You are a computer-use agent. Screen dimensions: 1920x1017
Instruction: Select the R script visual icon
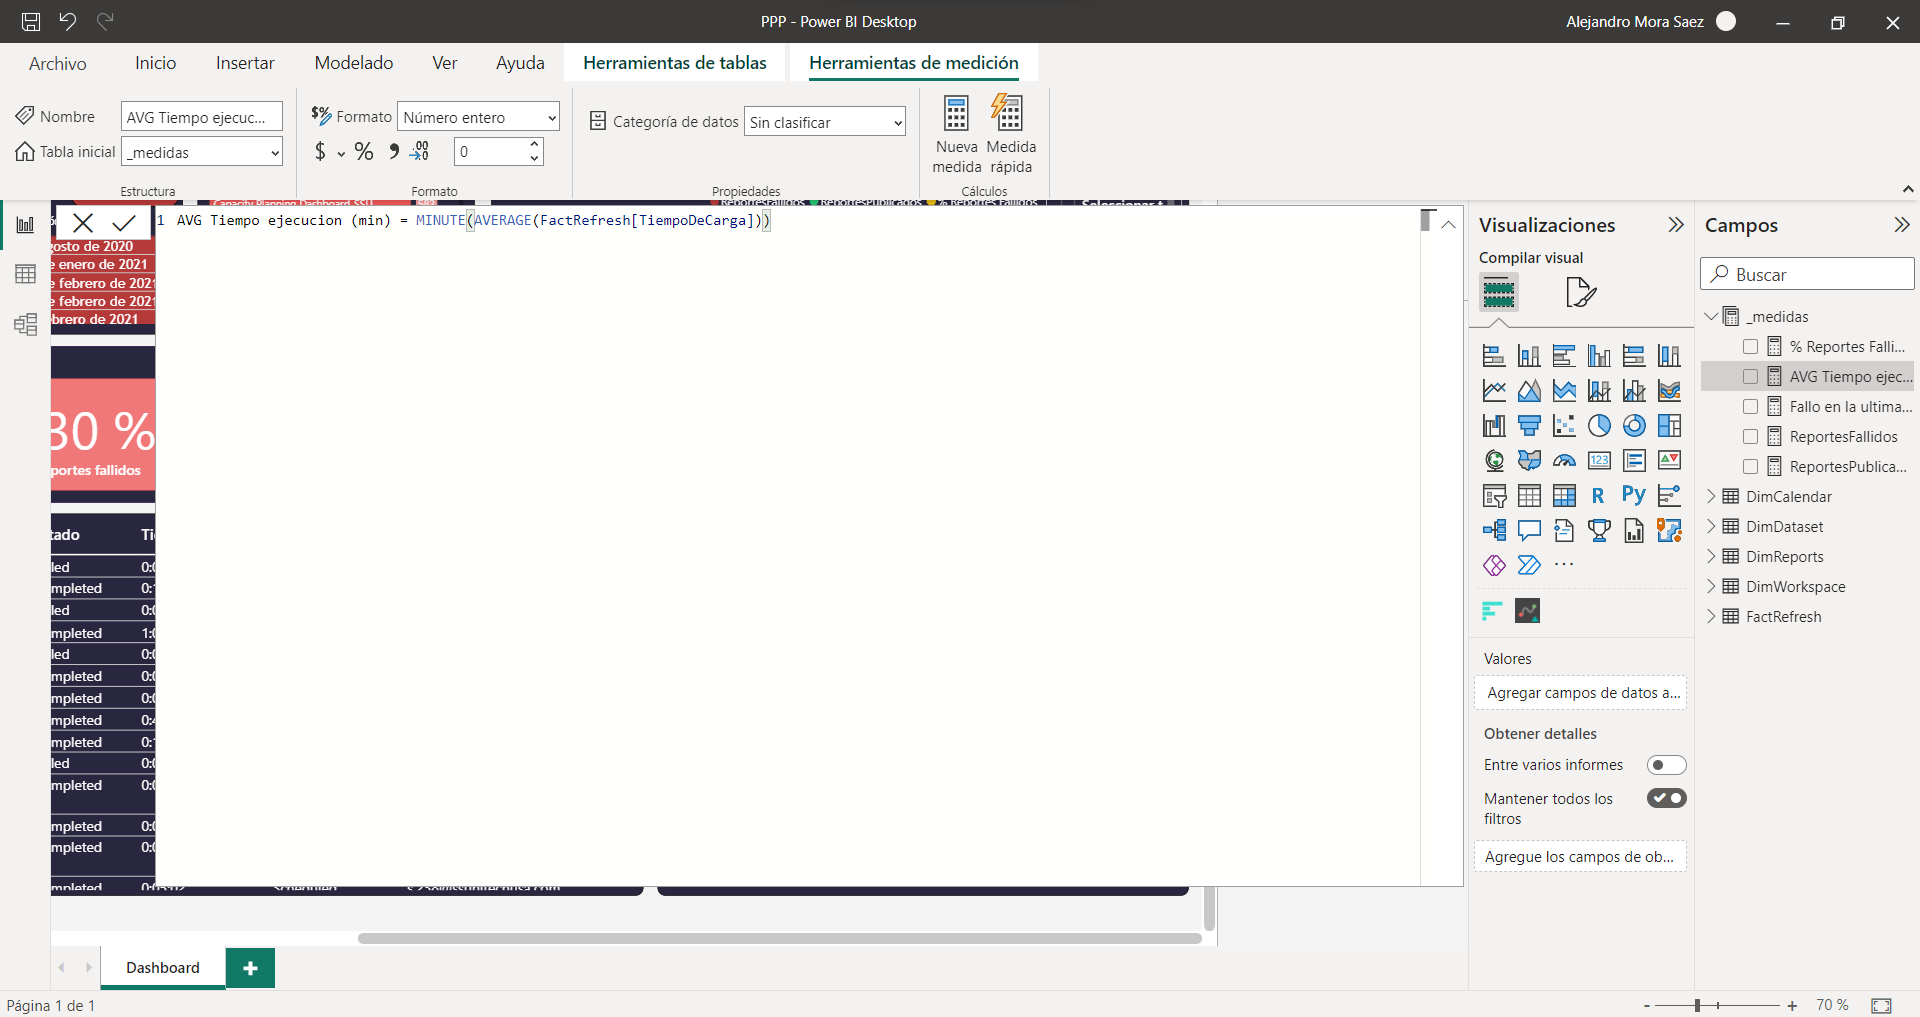pyautogui.click(x=1598, y=495)
